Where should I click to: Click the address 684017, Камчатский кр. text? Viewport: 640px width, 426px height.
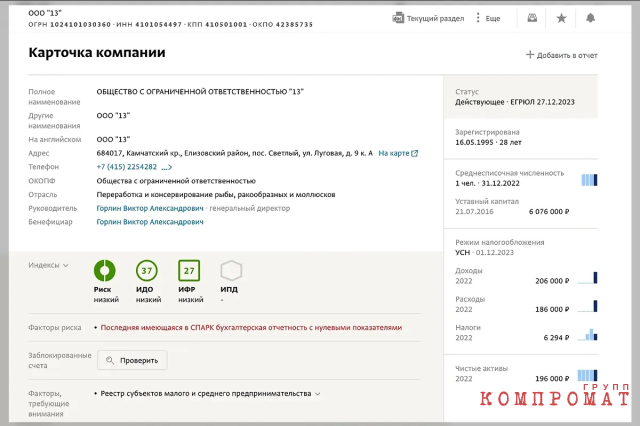235,153
